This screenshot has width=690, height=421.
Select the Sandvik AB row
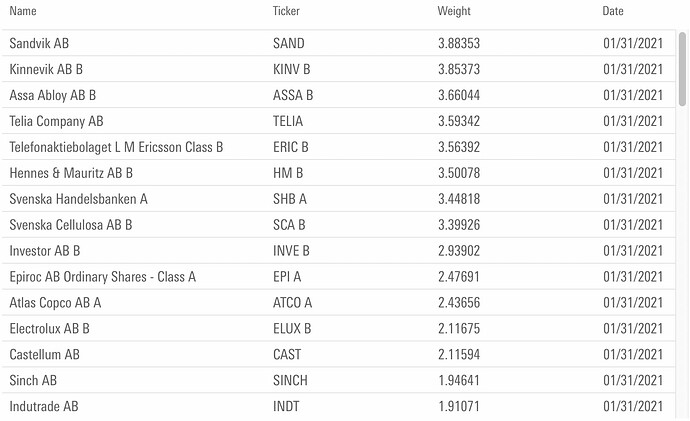coord(338,43)
